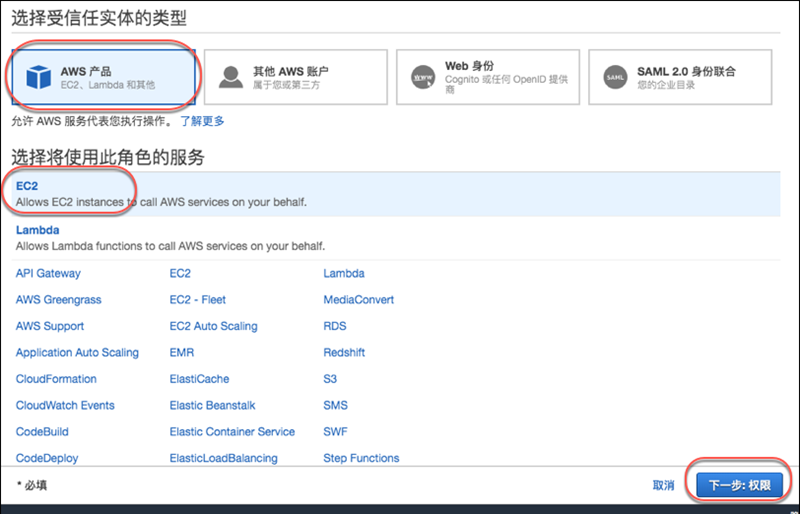
Task: Select API Gateway from service list
Action: click(48, 273)
